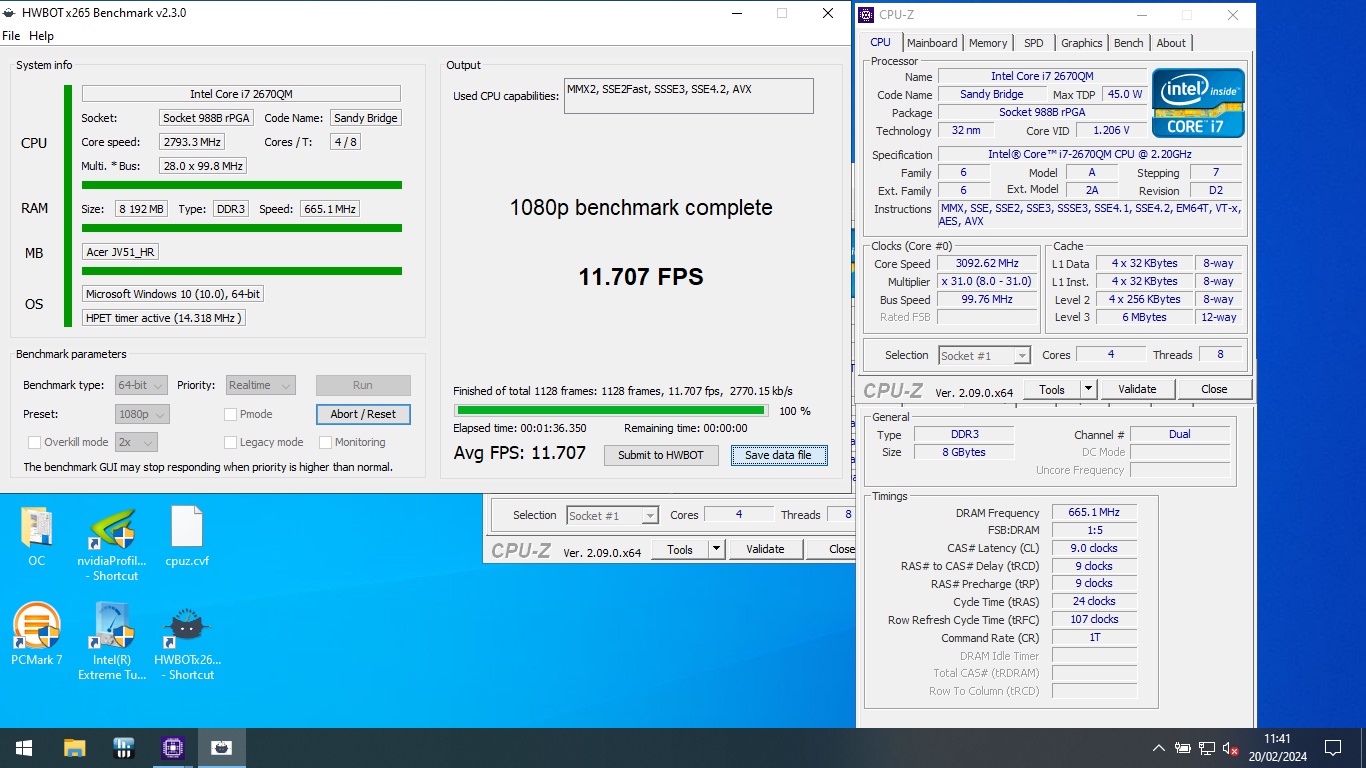The width and height of the screenshot is (1366, 768).
Task: Switch to the SPD tab
Action: tap(1034, 43)
